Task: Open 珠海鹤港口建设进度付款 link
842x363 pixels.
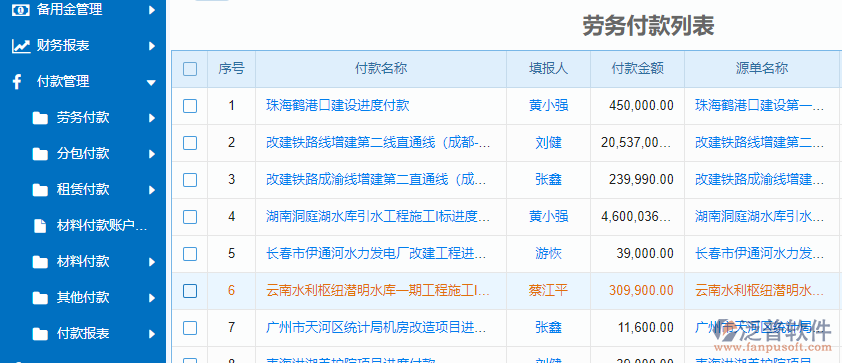Action: [338, 105]
